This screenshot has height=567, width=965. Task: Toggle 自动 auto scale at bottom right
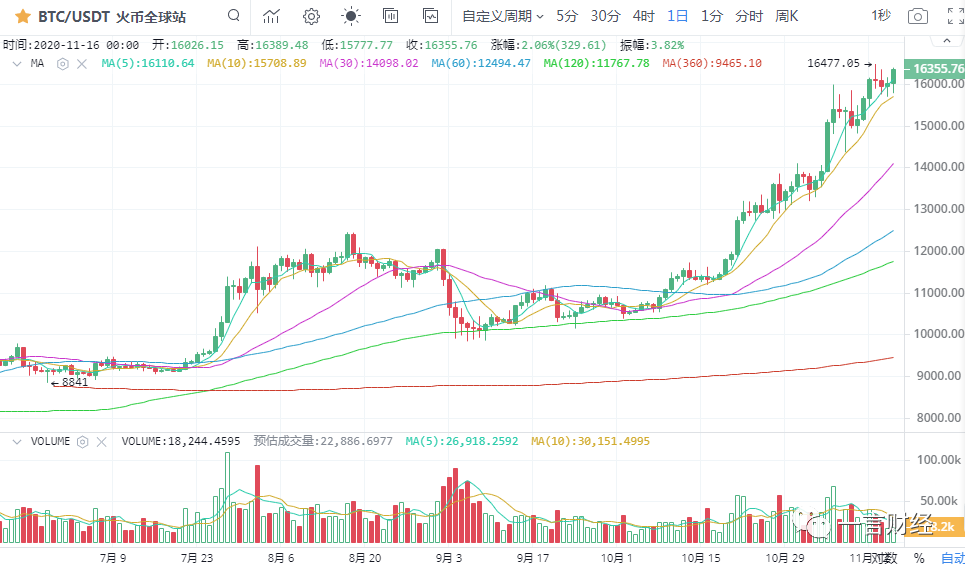tap(951, 557)
